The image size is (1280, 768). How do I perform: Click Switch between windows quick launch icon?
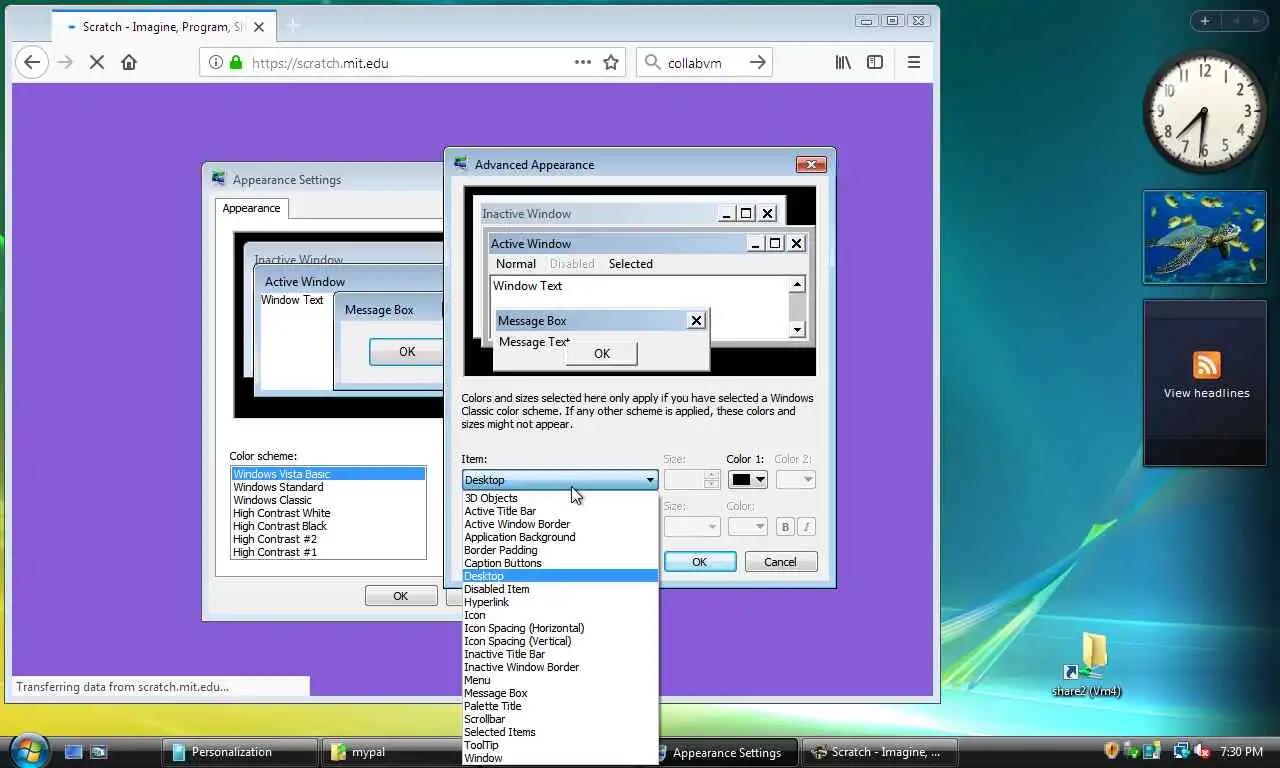tap(99, 752)
